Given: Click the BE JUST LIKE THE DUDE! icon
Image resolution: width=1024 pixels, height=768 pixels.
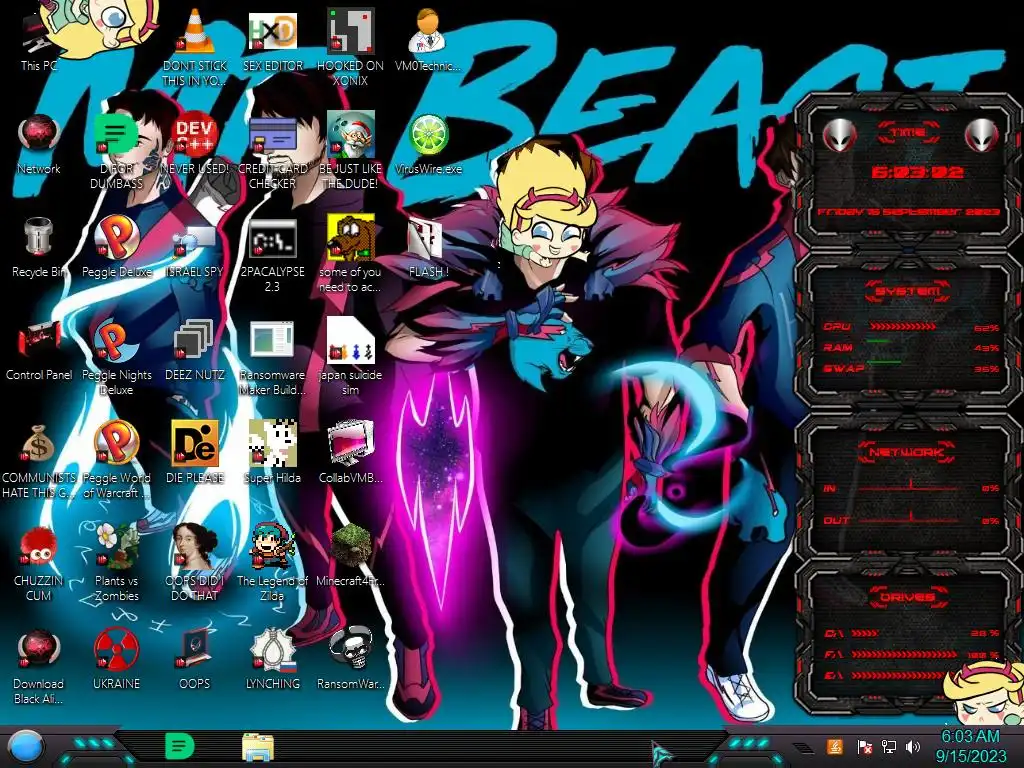Looking at the screenshot, I should (351, 150).
